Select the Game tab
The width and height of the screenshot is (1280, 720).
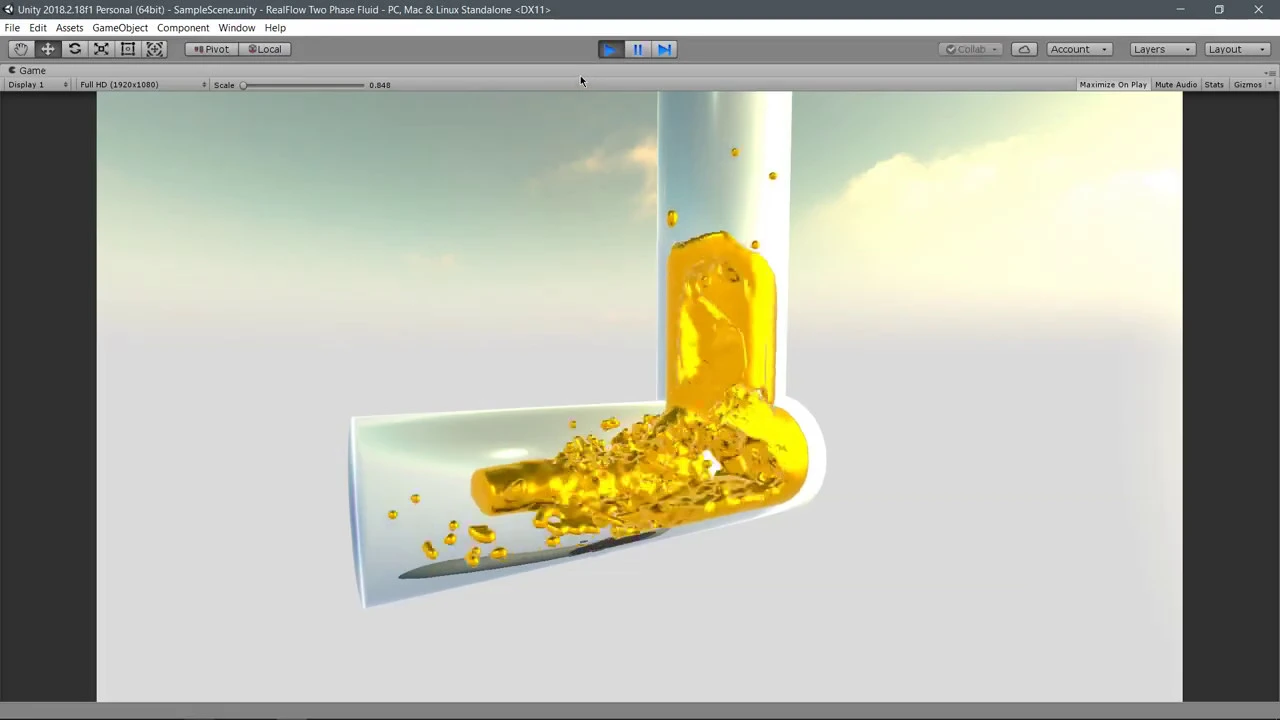click(x=27, y=70)
